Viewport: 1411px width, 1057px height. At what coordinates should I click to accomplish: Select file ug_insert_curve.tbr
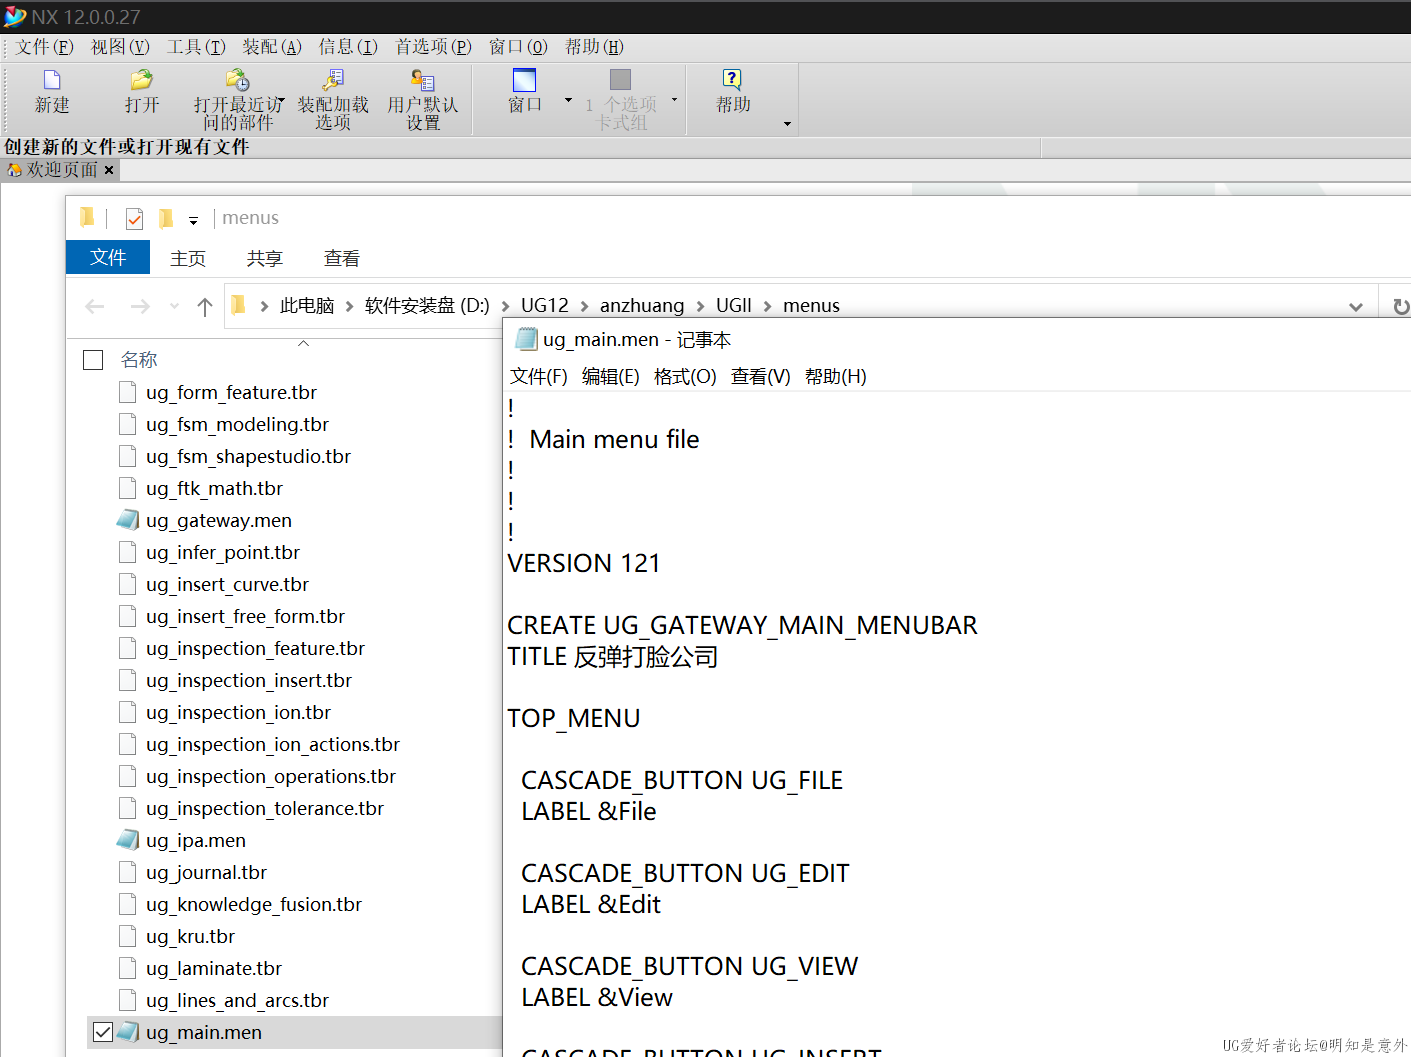click(227, 584)
